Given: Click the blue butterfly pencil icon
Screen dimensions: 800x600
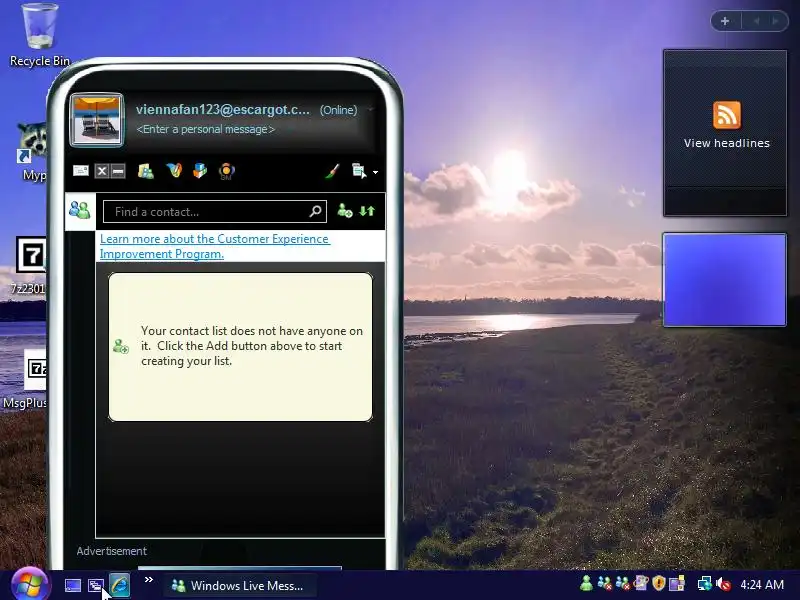Looking at the screenshot, I should (x=174, y=170).
